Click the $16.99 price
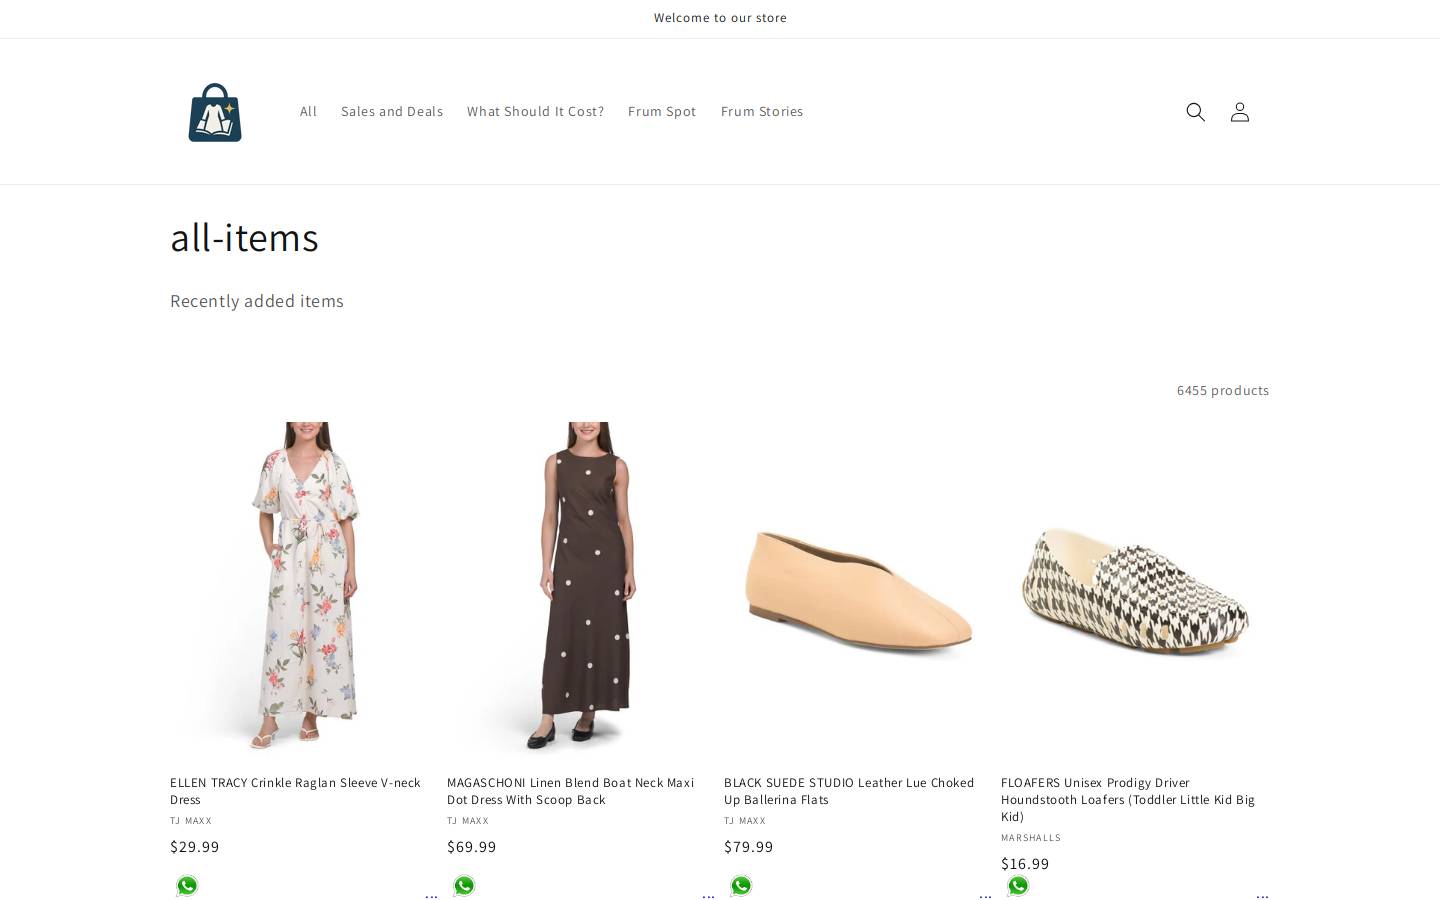The width and height of the screenshot is (1440, 900). (1025, 864)
